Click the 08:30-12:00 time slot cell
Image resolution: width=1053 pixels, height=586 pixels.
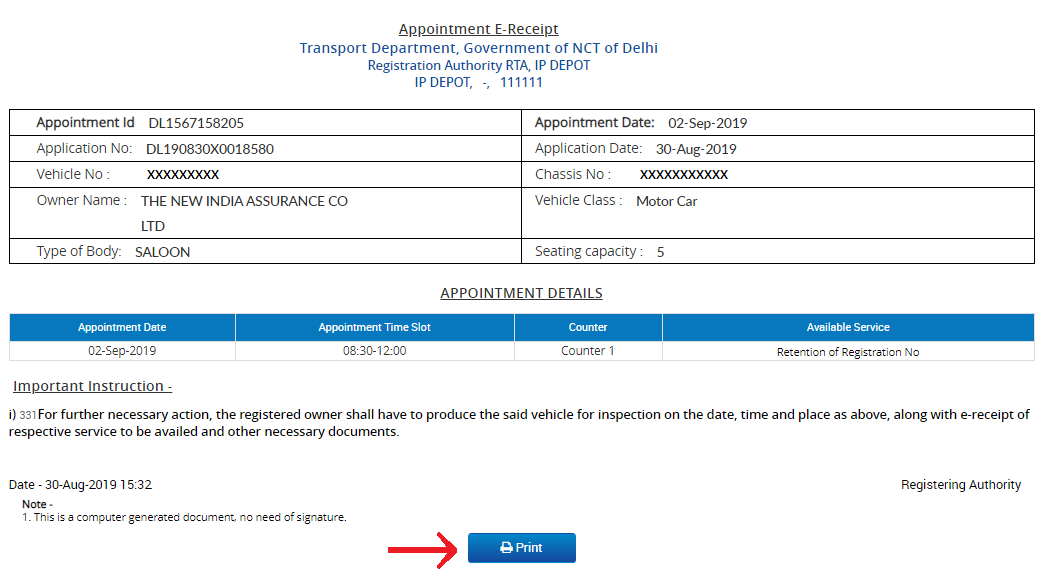[375, 351]
